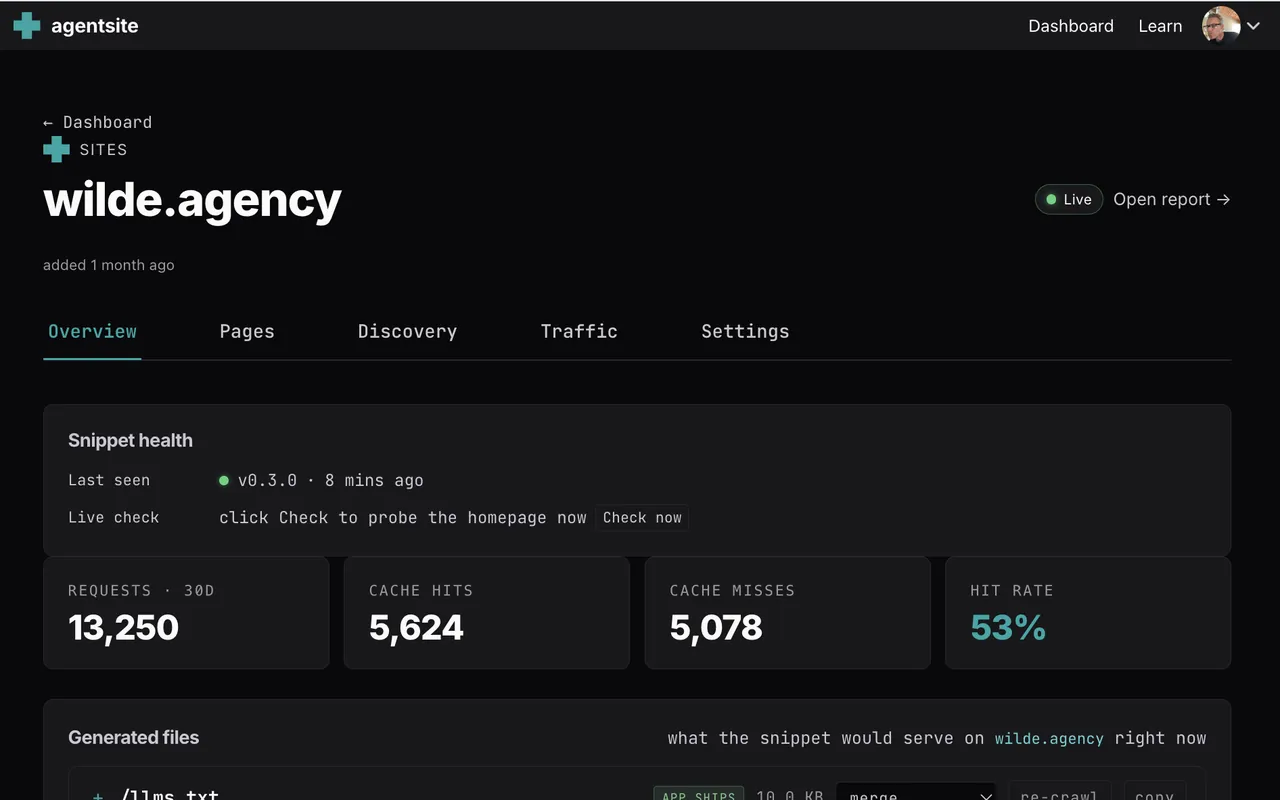The image size is (1280, 800).
Task: Click the cache misses value 5,078
Action: tap(716, 627)
